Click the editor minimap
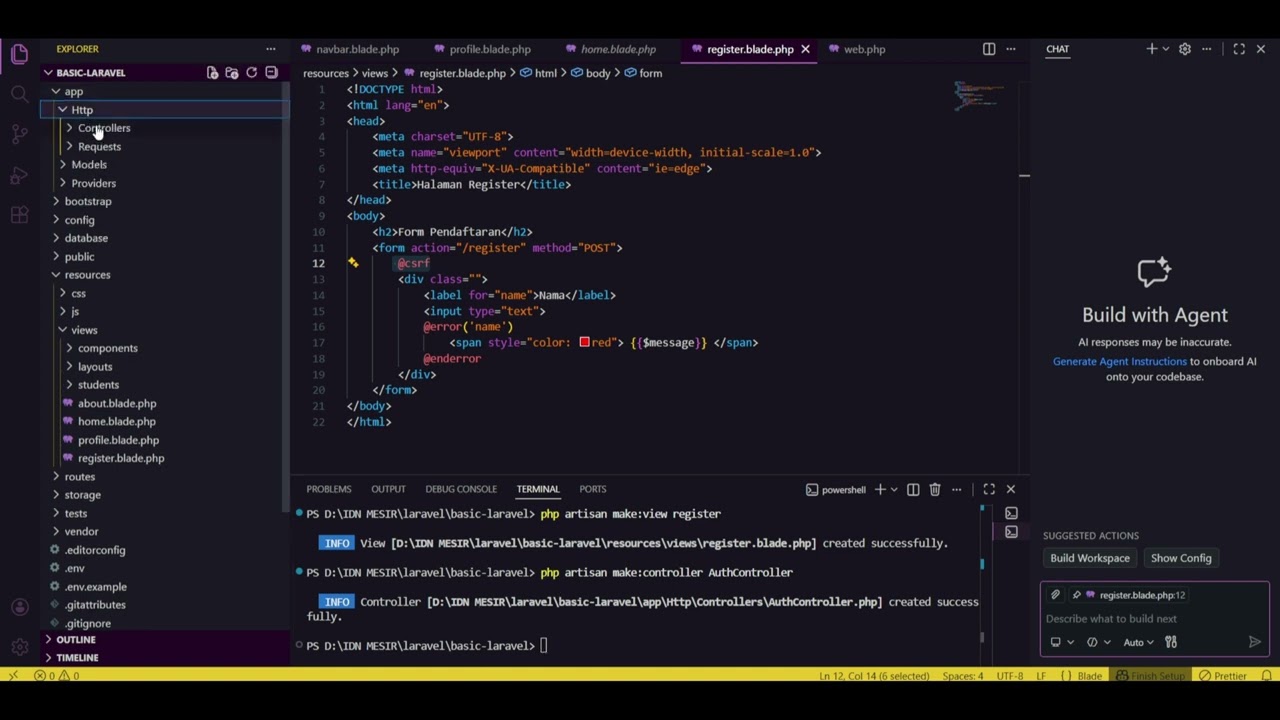Image resolution: width=1280 pixels, height=720 pixels. click(x=980, y=95)
